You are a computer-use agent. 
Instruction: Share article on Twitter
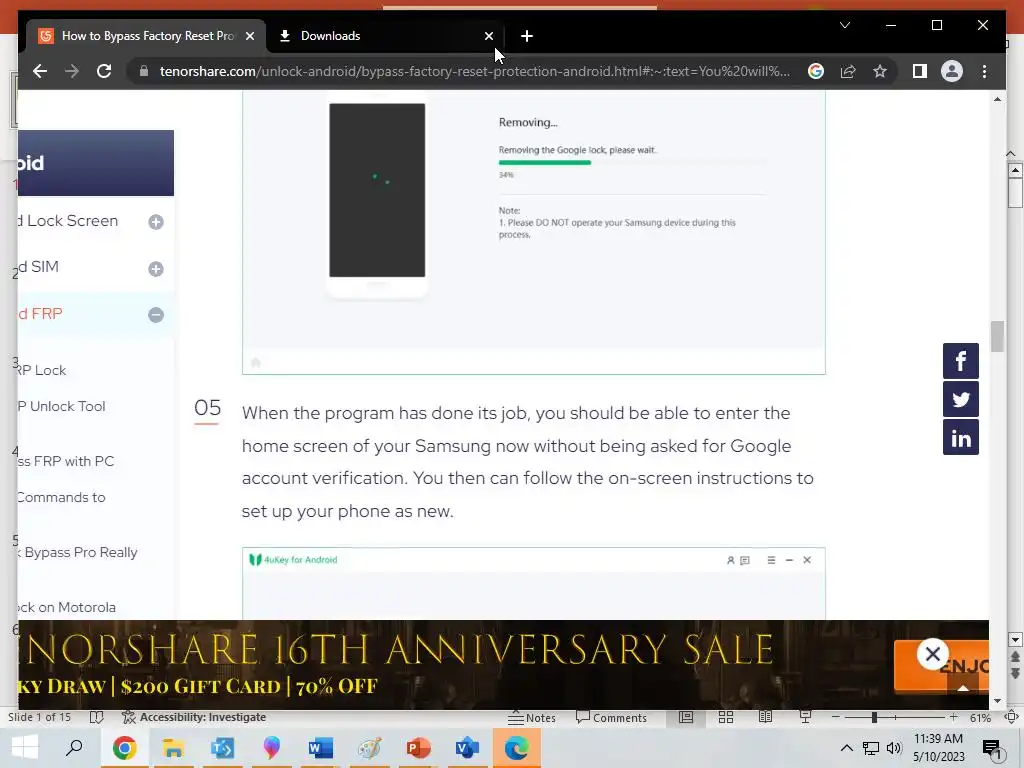(961, 399)
